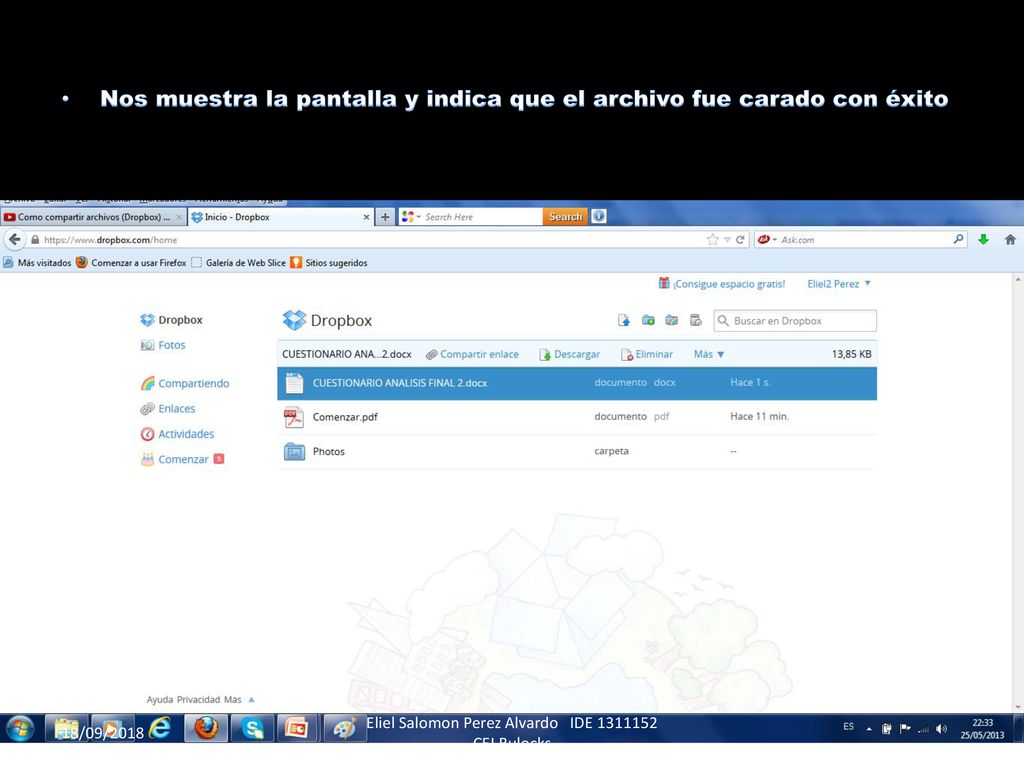Click the volume speaker icon in system tray
Screen dimensions: 1024x768
[941, 728]
